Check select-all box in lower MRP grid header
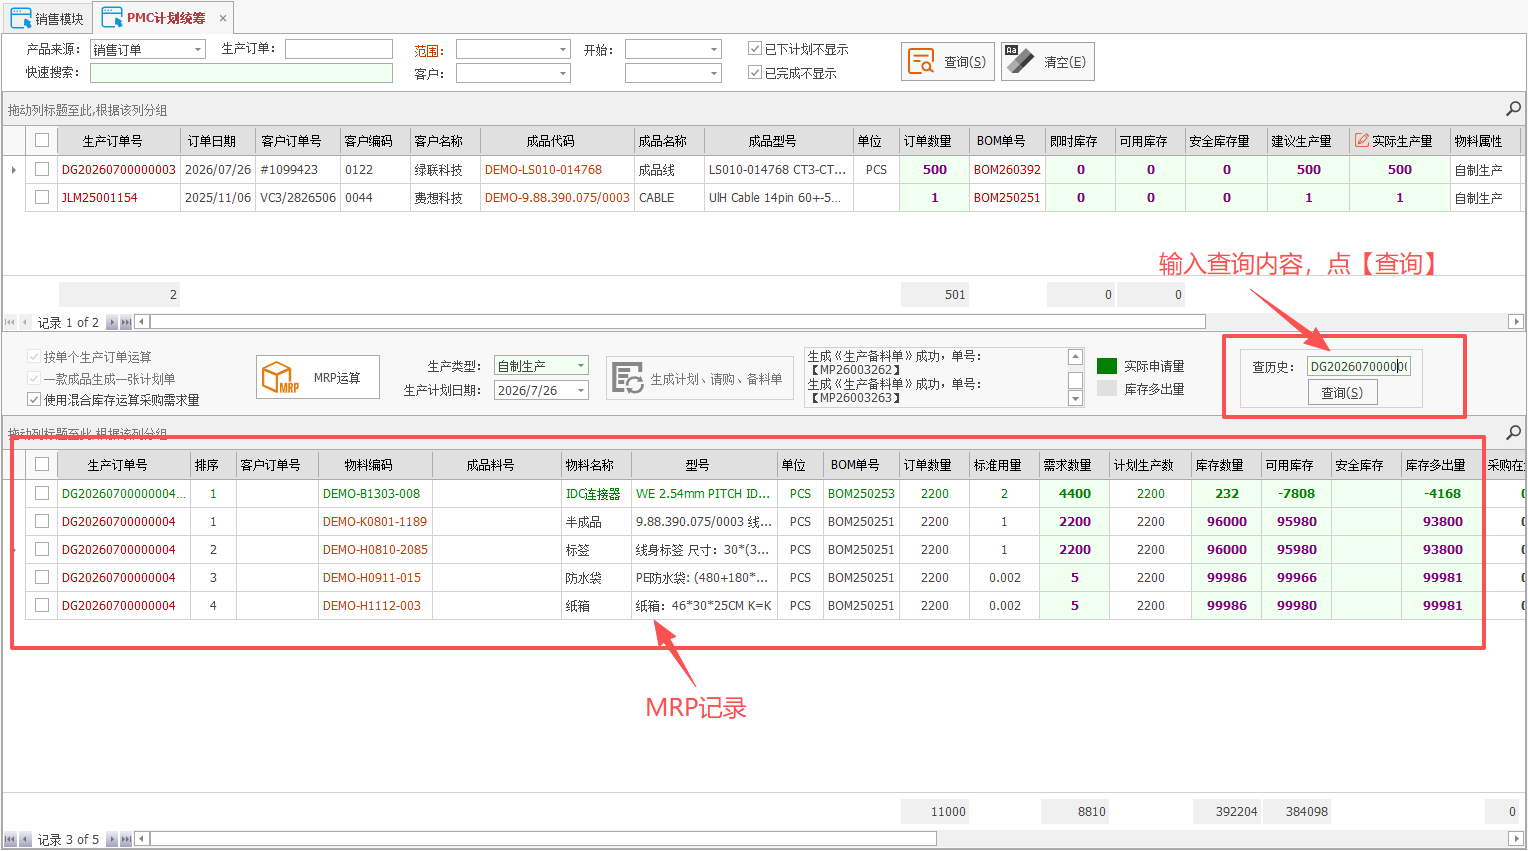Image resolution: width=1528 pixels, height=851 pixels. (x=42, y=464)
